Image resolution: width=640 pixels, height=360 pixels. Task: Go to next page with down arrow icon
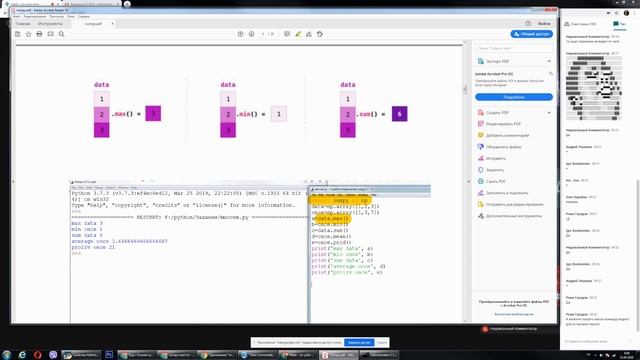(x=251, y=34)
